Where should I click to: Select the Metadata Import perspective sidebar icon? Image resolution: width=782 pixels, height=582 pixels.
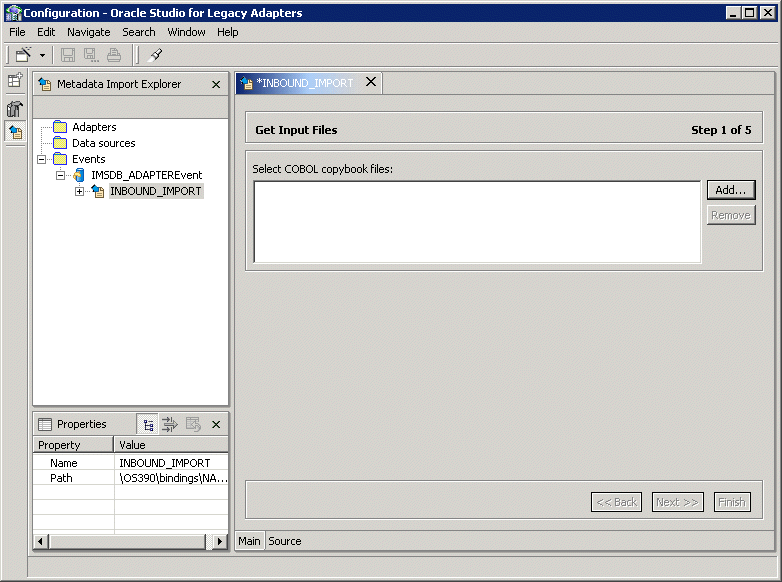click(15, 132)
